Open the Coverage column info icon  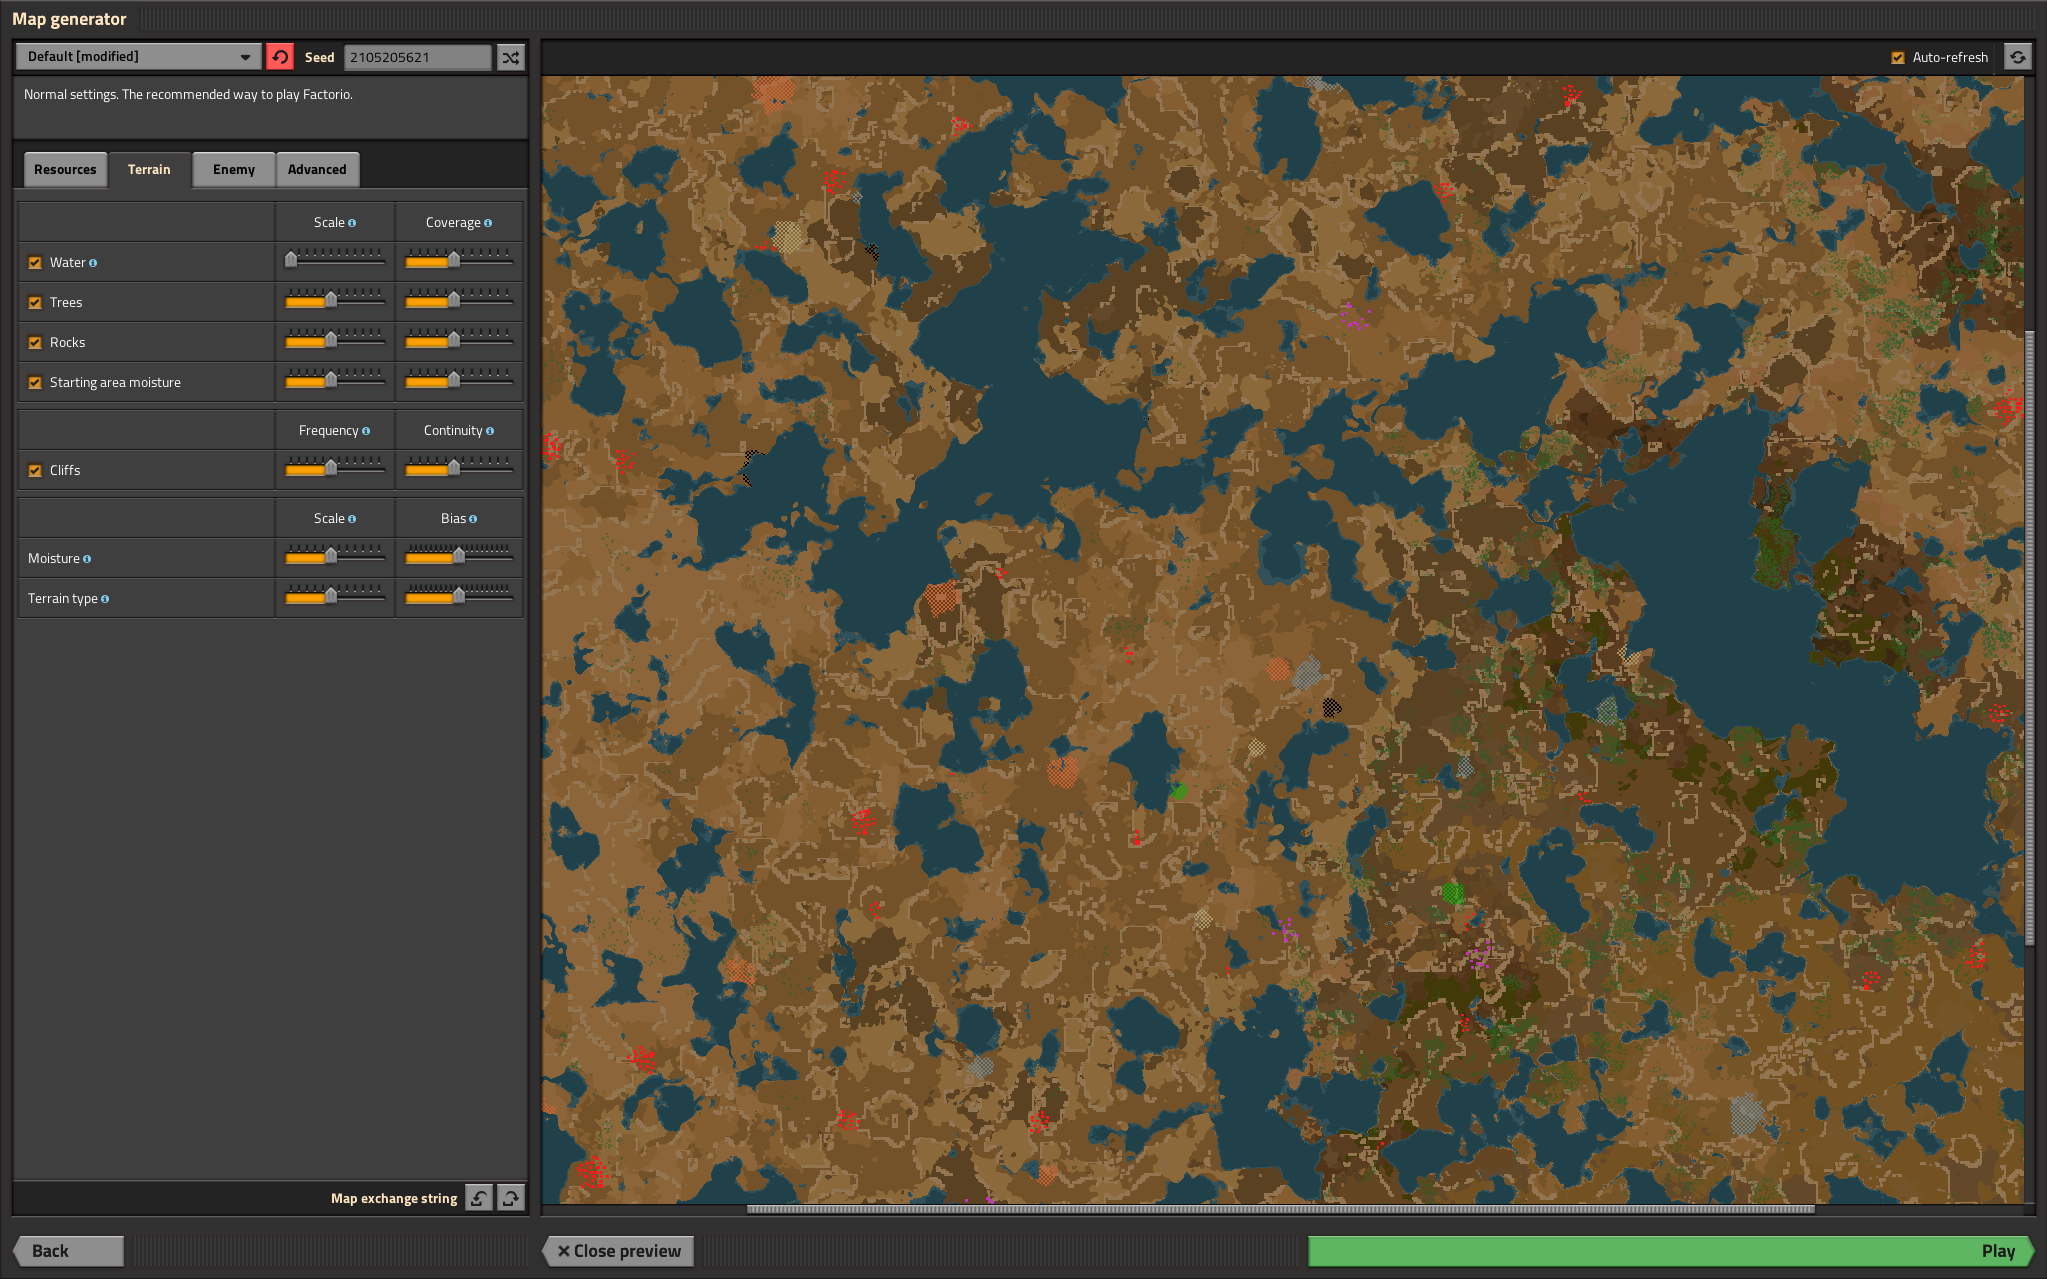click(x=488, y=223)
